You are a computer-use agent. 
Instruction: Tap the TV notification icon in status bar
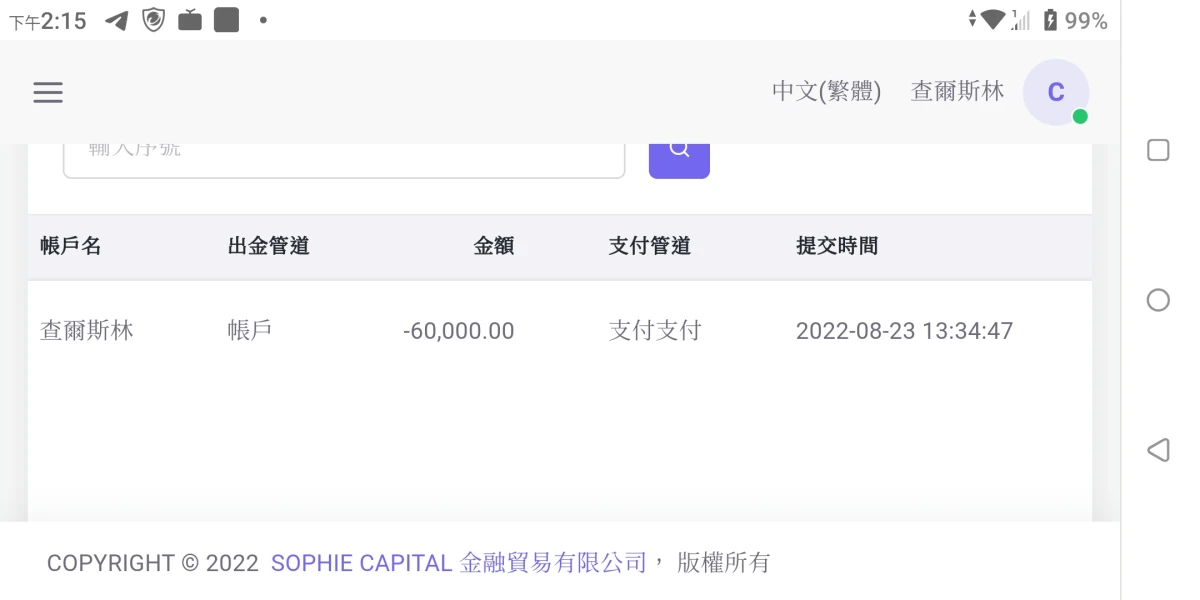point(190,20)
